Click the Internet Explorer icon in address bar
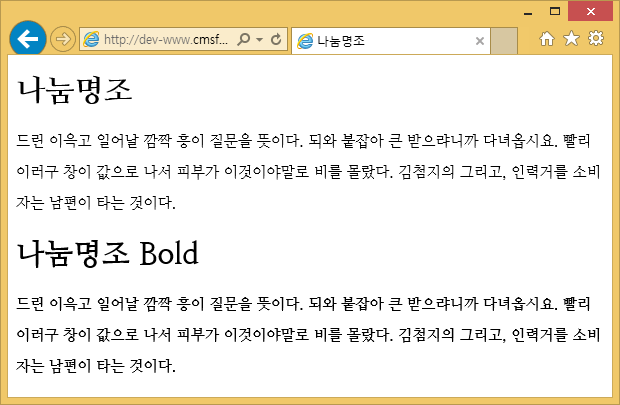The image size is (620, 405). pos(91,39)
